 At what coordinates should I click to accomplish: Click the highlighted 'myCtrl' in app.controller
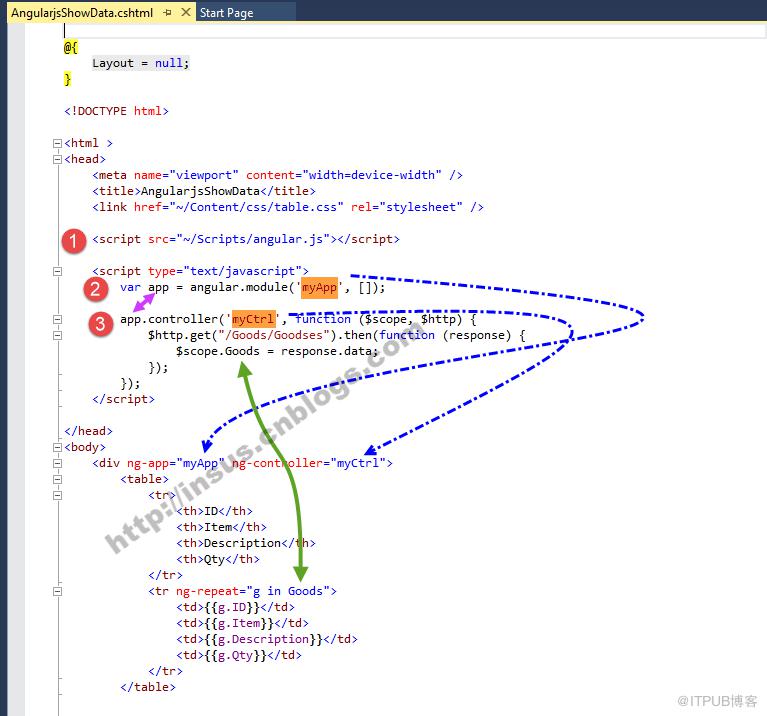click(x=253, y=319)
